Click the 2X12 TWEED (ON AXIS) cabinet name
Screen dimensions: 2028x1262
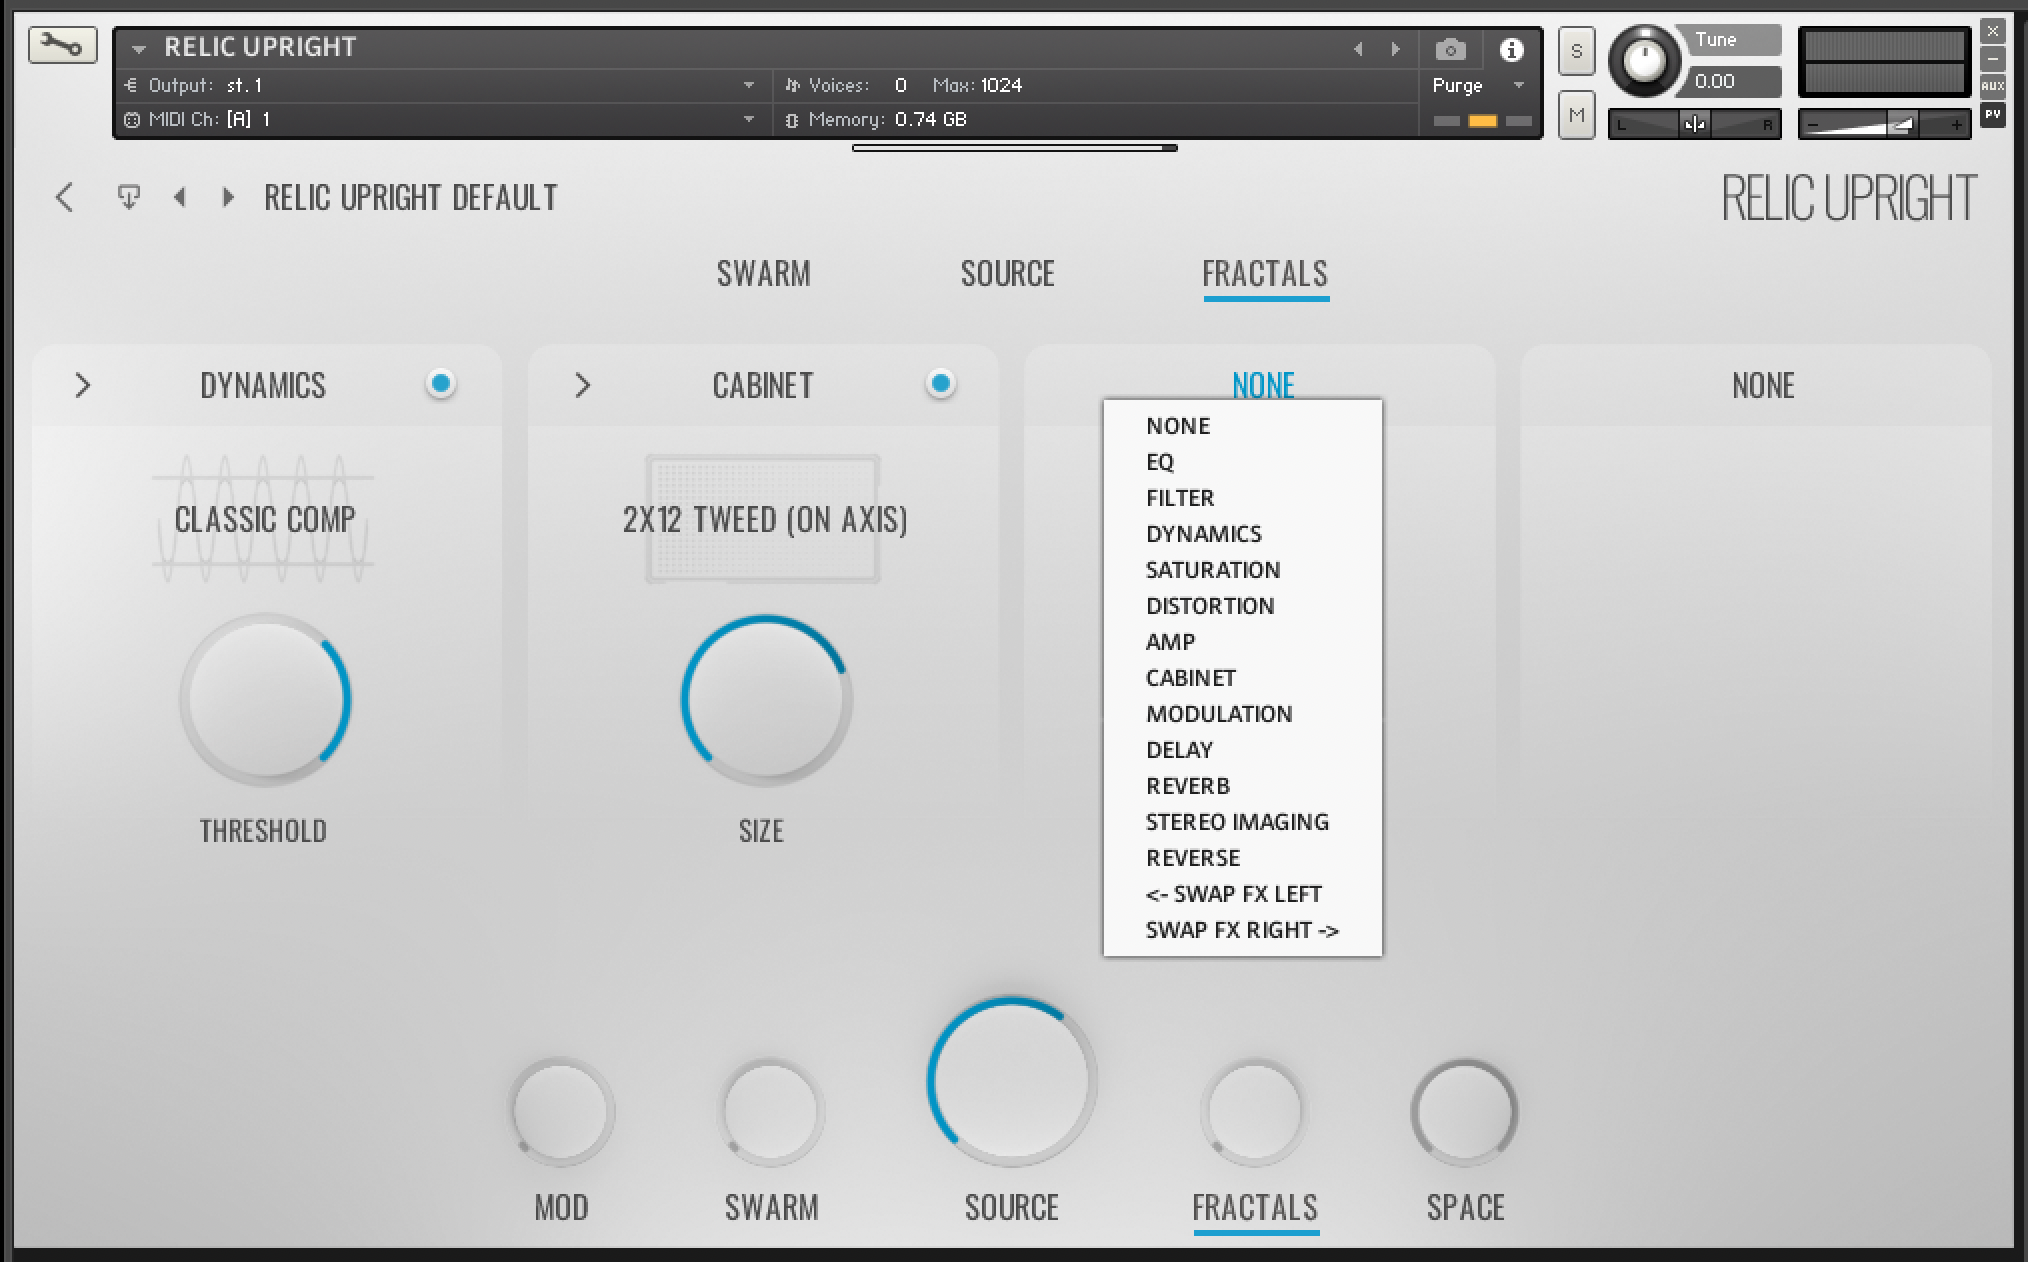click(x=765, y=519)
